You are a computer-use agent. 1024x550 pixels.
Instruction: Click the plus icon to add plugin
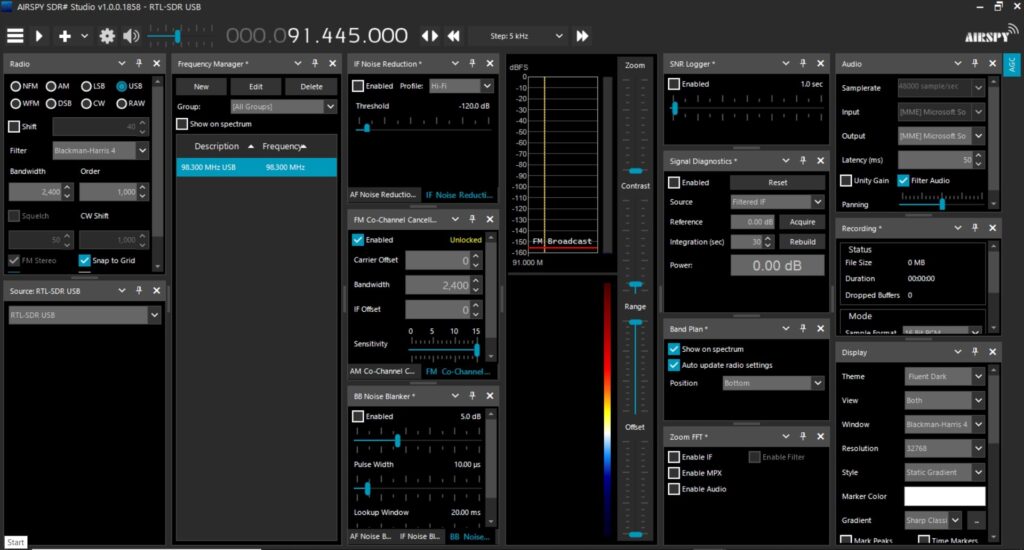click(x=65, y=36)
